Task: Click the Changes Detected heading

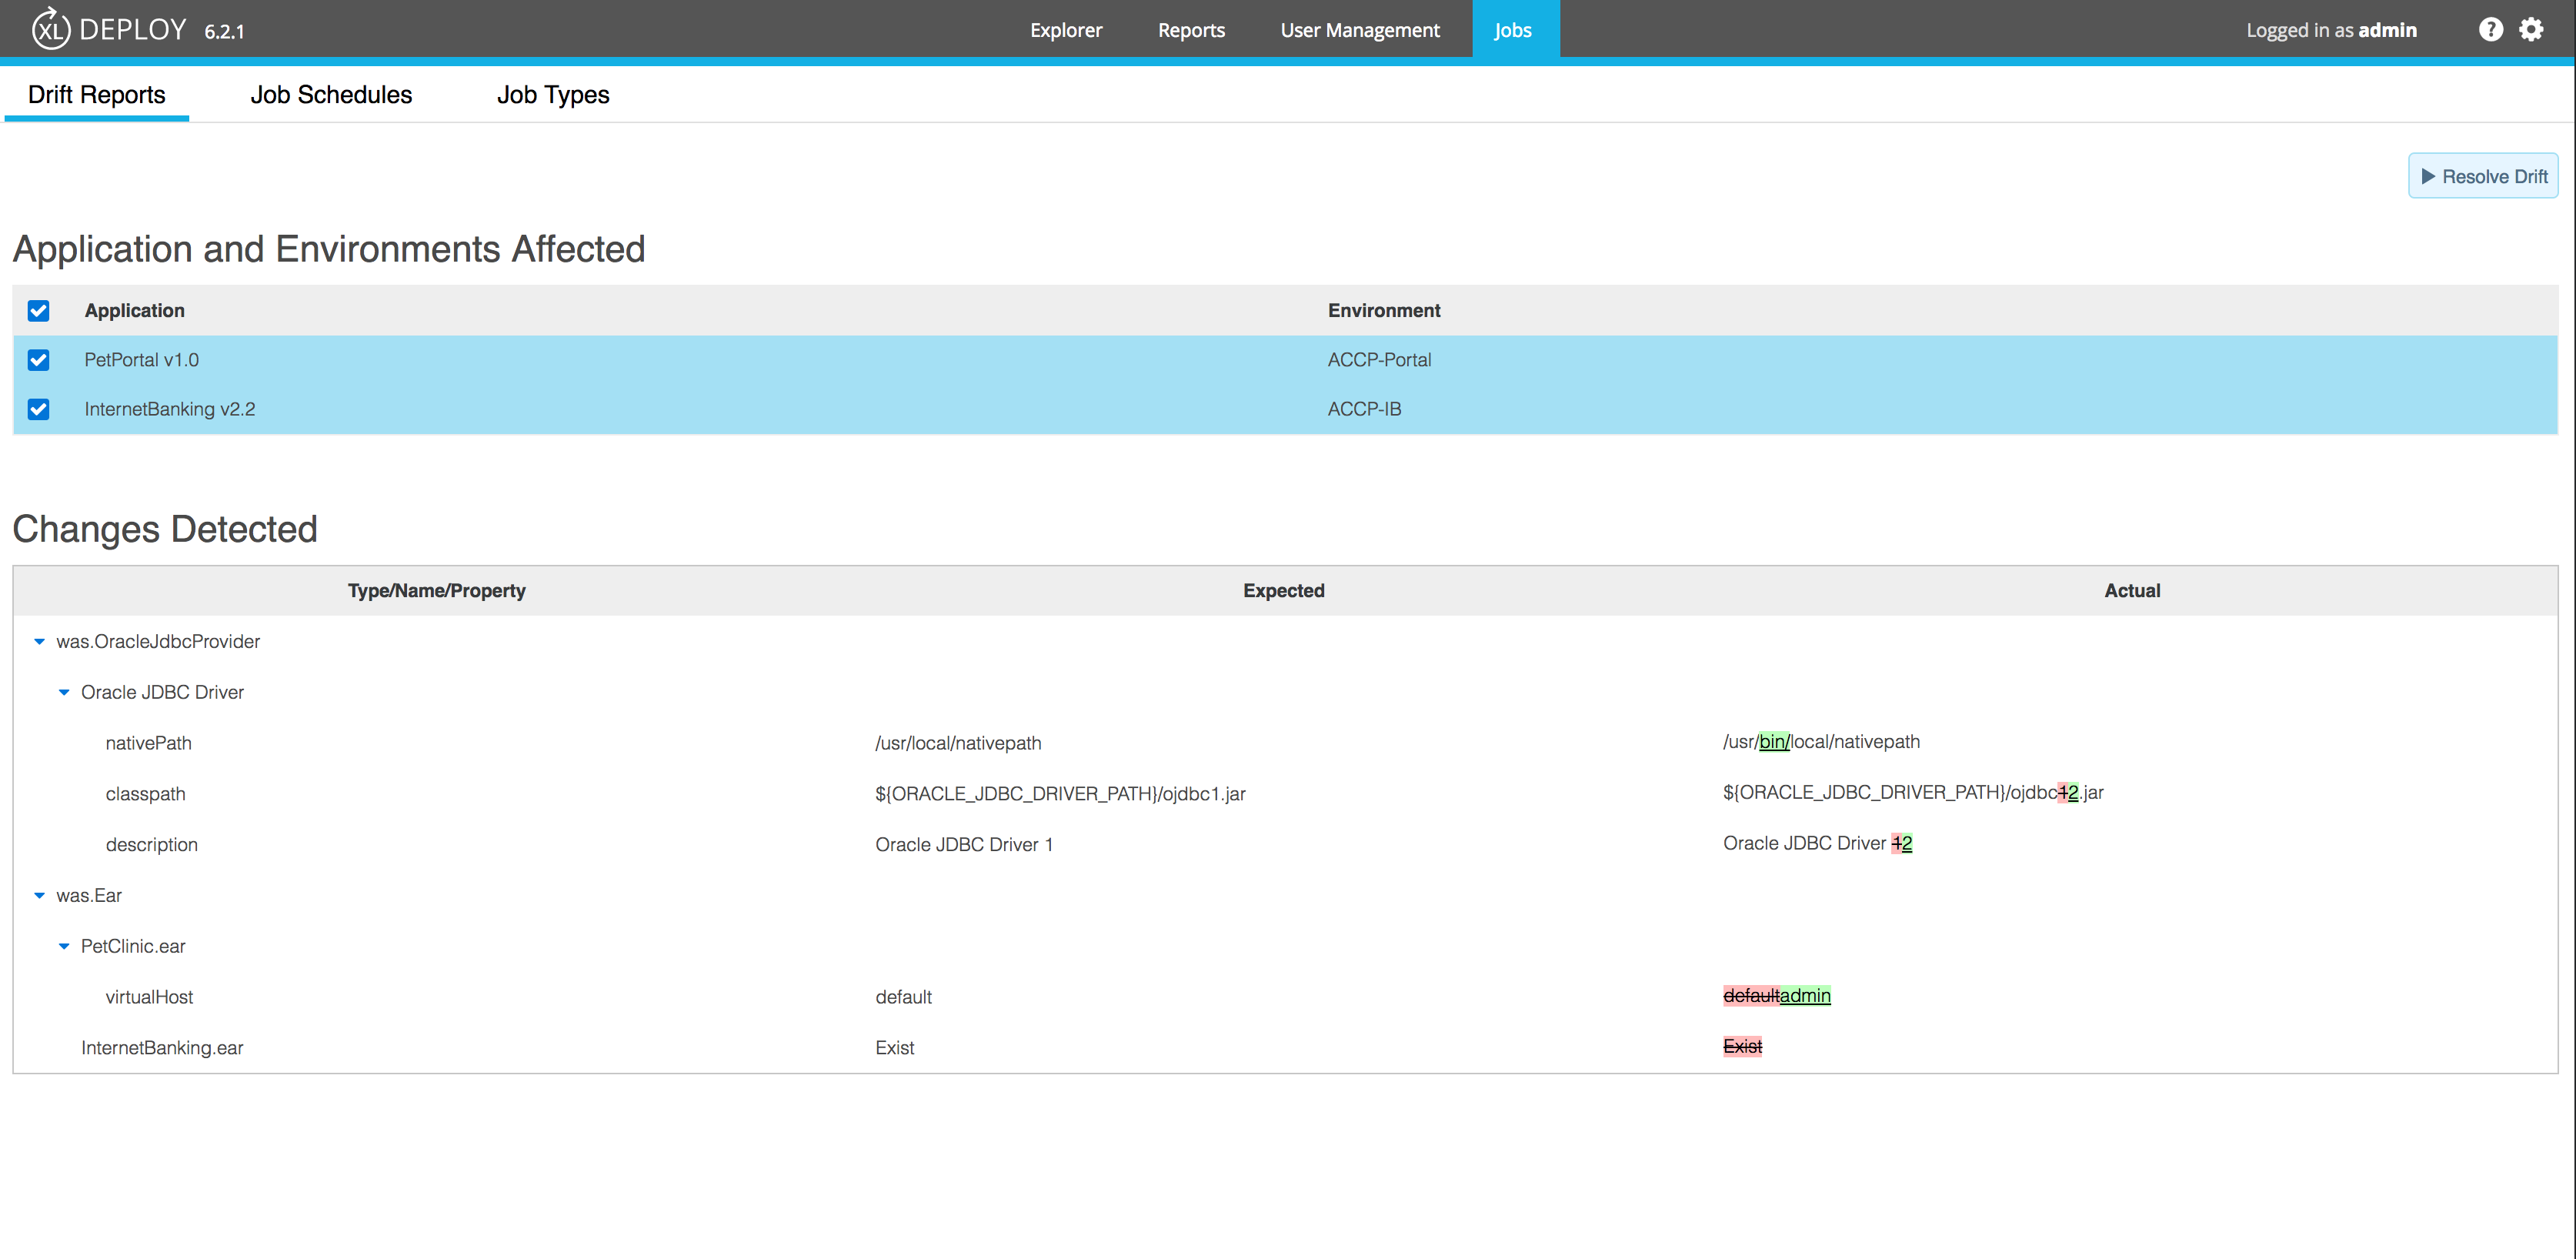Action: click(x=165, y=529)
